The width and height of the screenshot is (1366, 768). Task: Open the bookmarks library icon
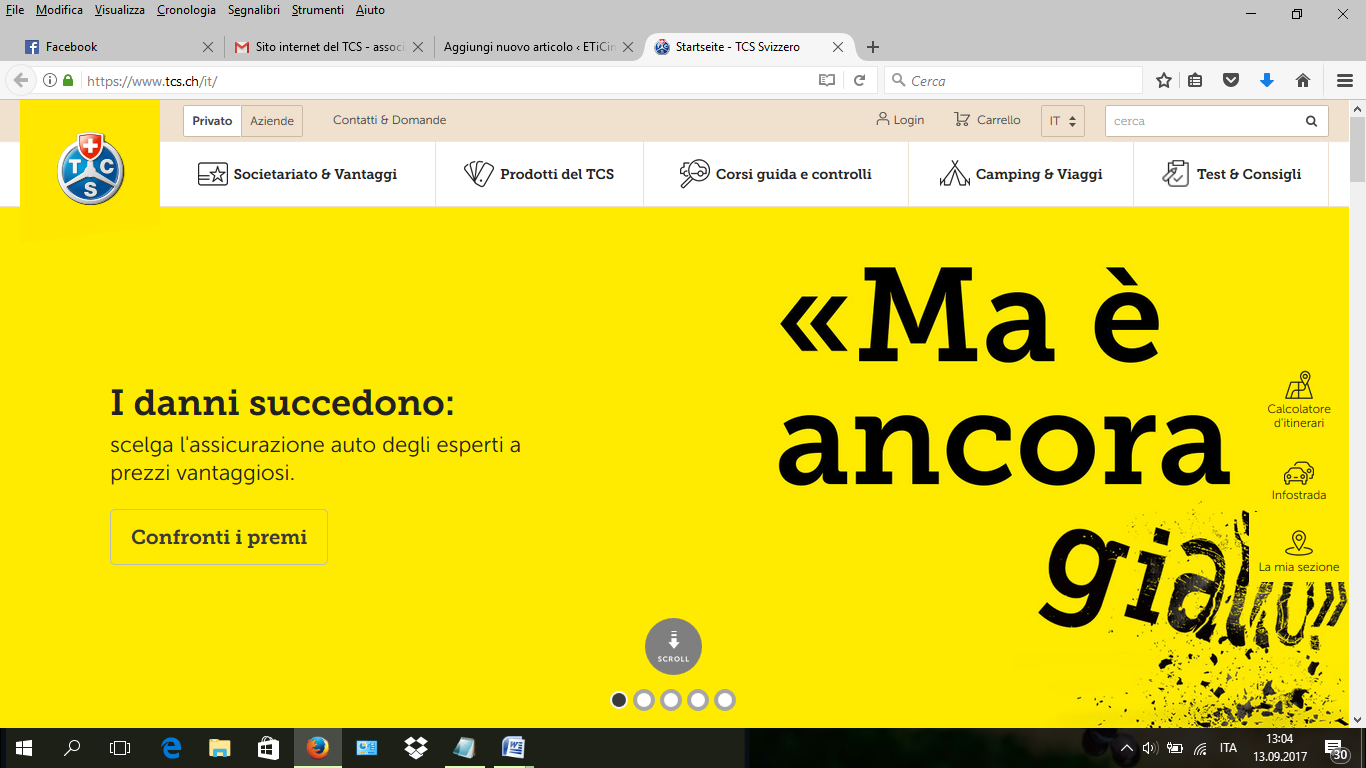coord(1195,81)
